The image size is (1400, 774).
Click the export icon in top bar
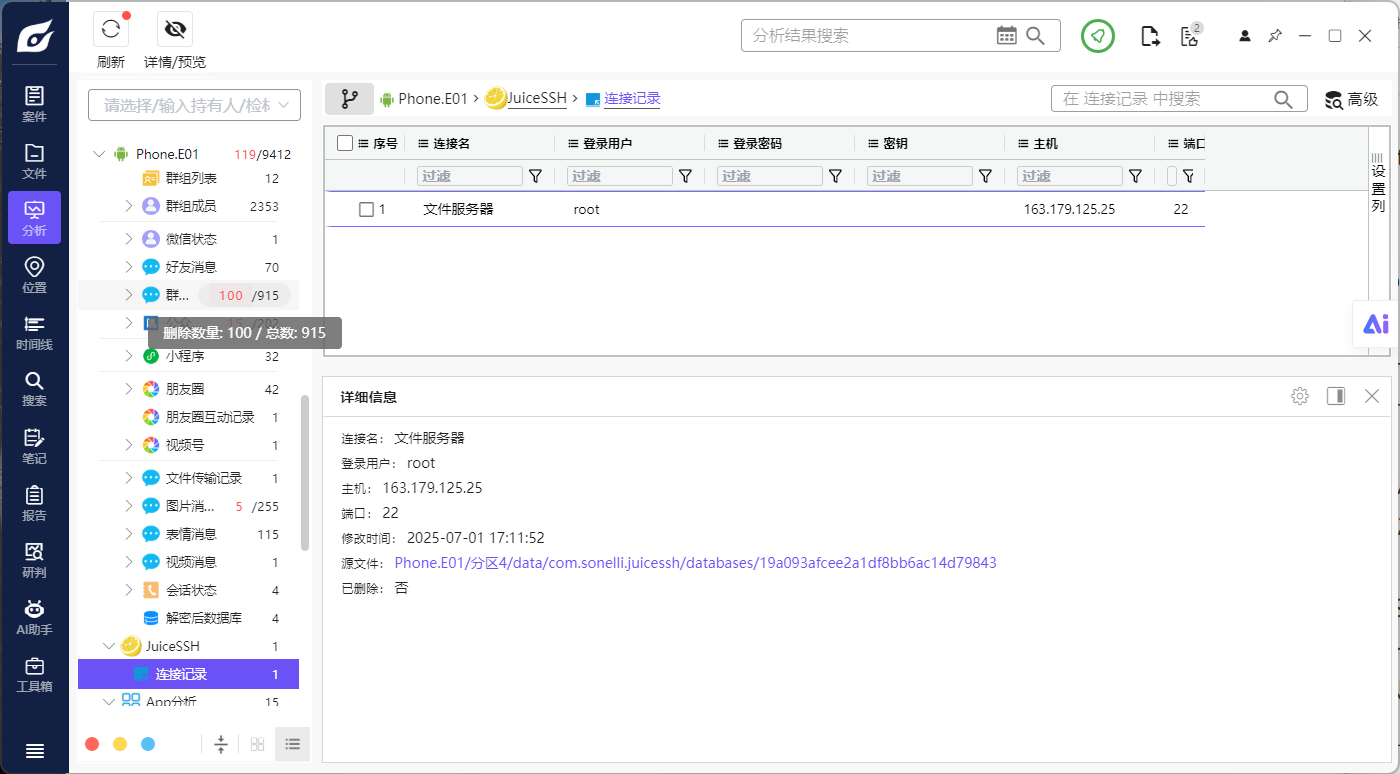(x=1151, y=36)
